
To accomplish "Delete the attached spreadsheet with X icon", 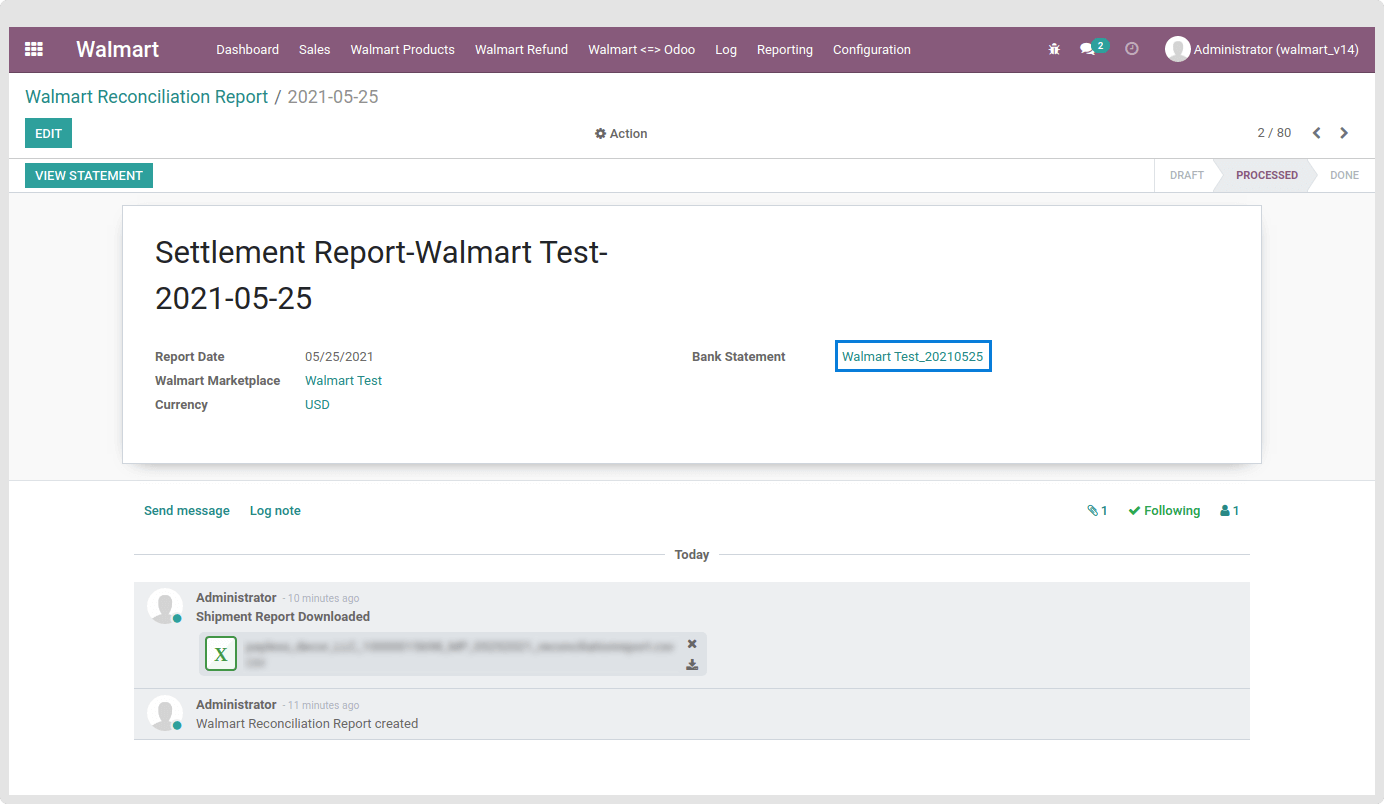I will tap(692, 644).
